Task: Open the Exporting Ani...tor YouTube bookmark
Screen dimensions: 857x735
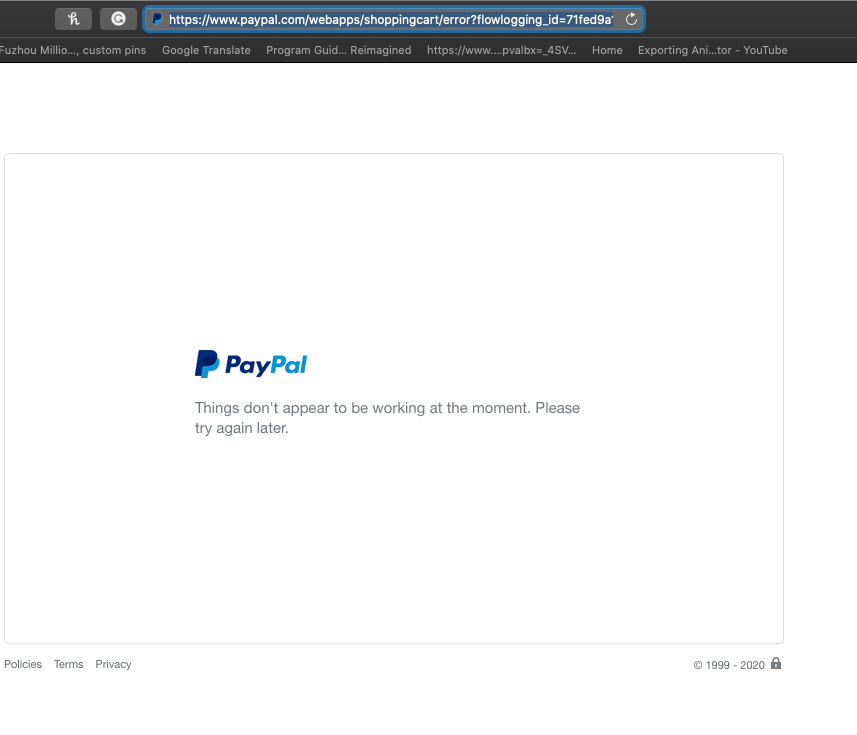Action: click(712, 50)
